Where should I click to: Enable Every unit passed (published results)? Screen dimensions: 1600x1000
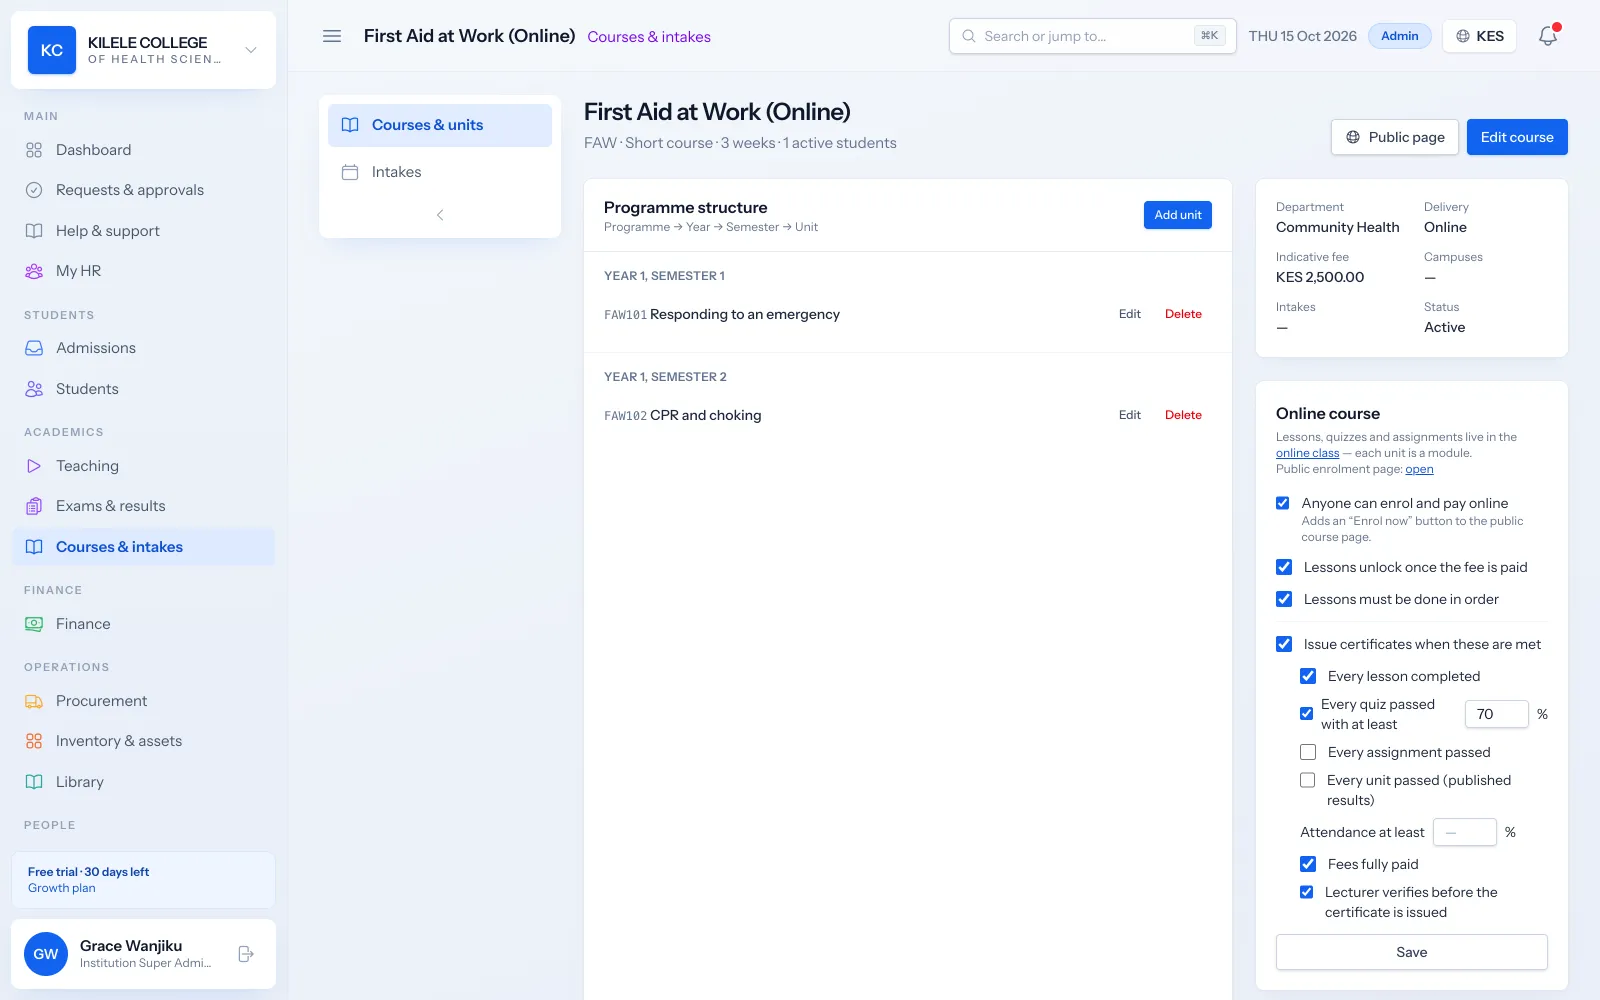pyautogui.click(x=1307, y=780)
